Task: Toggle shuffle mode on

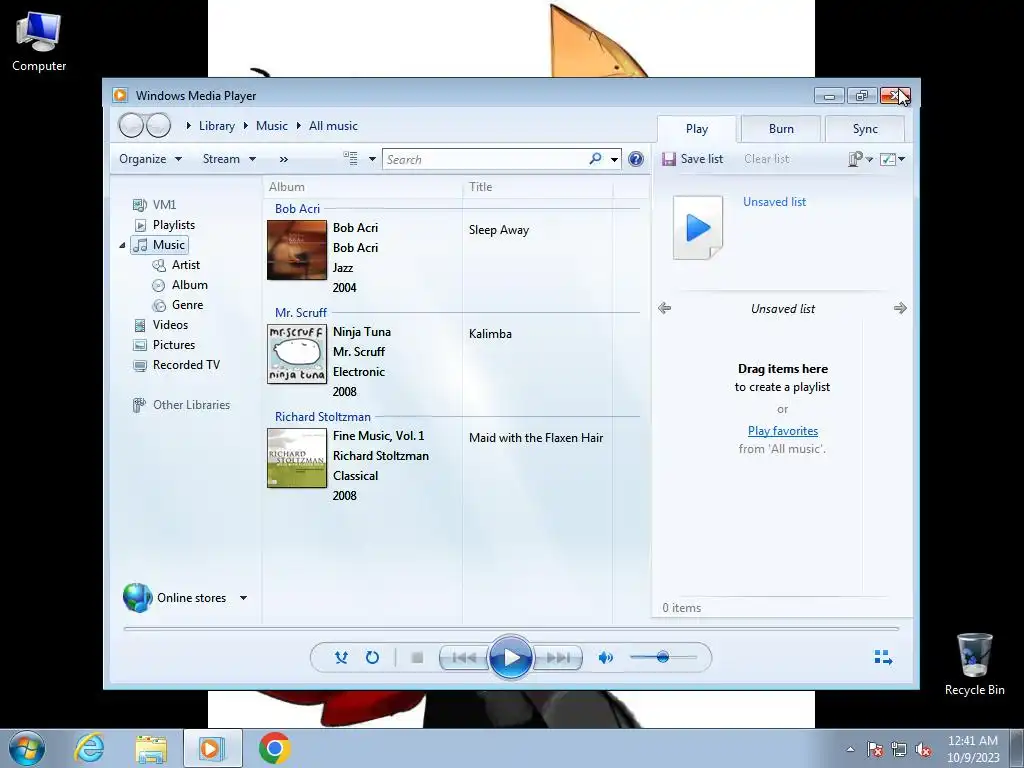Action: [341, 658]
